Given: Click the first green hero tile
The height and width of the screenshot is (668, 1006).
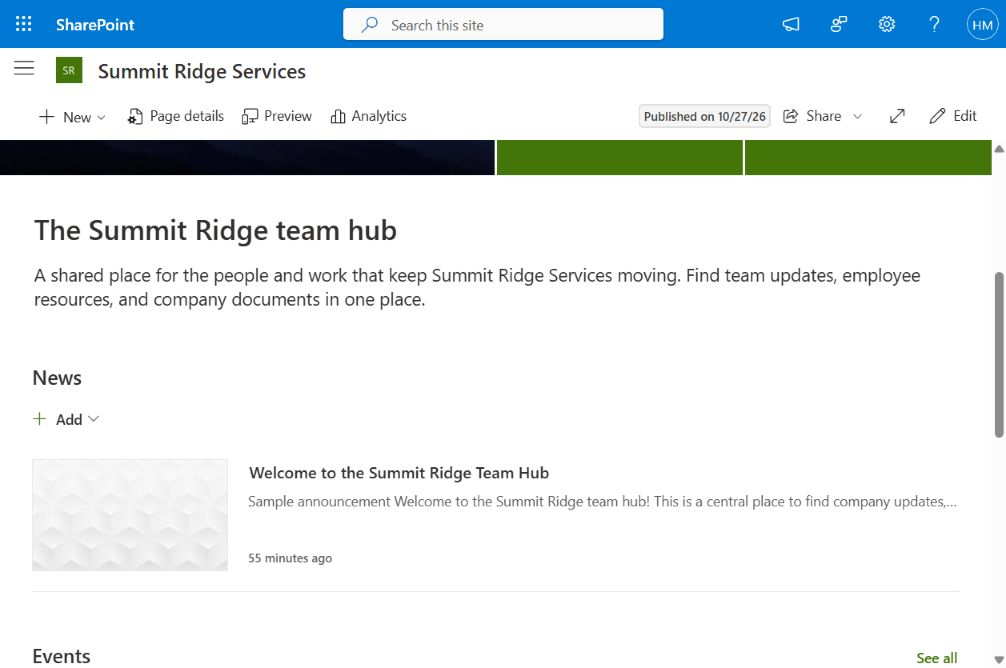Looking at the screenshot, I should 619,157.
